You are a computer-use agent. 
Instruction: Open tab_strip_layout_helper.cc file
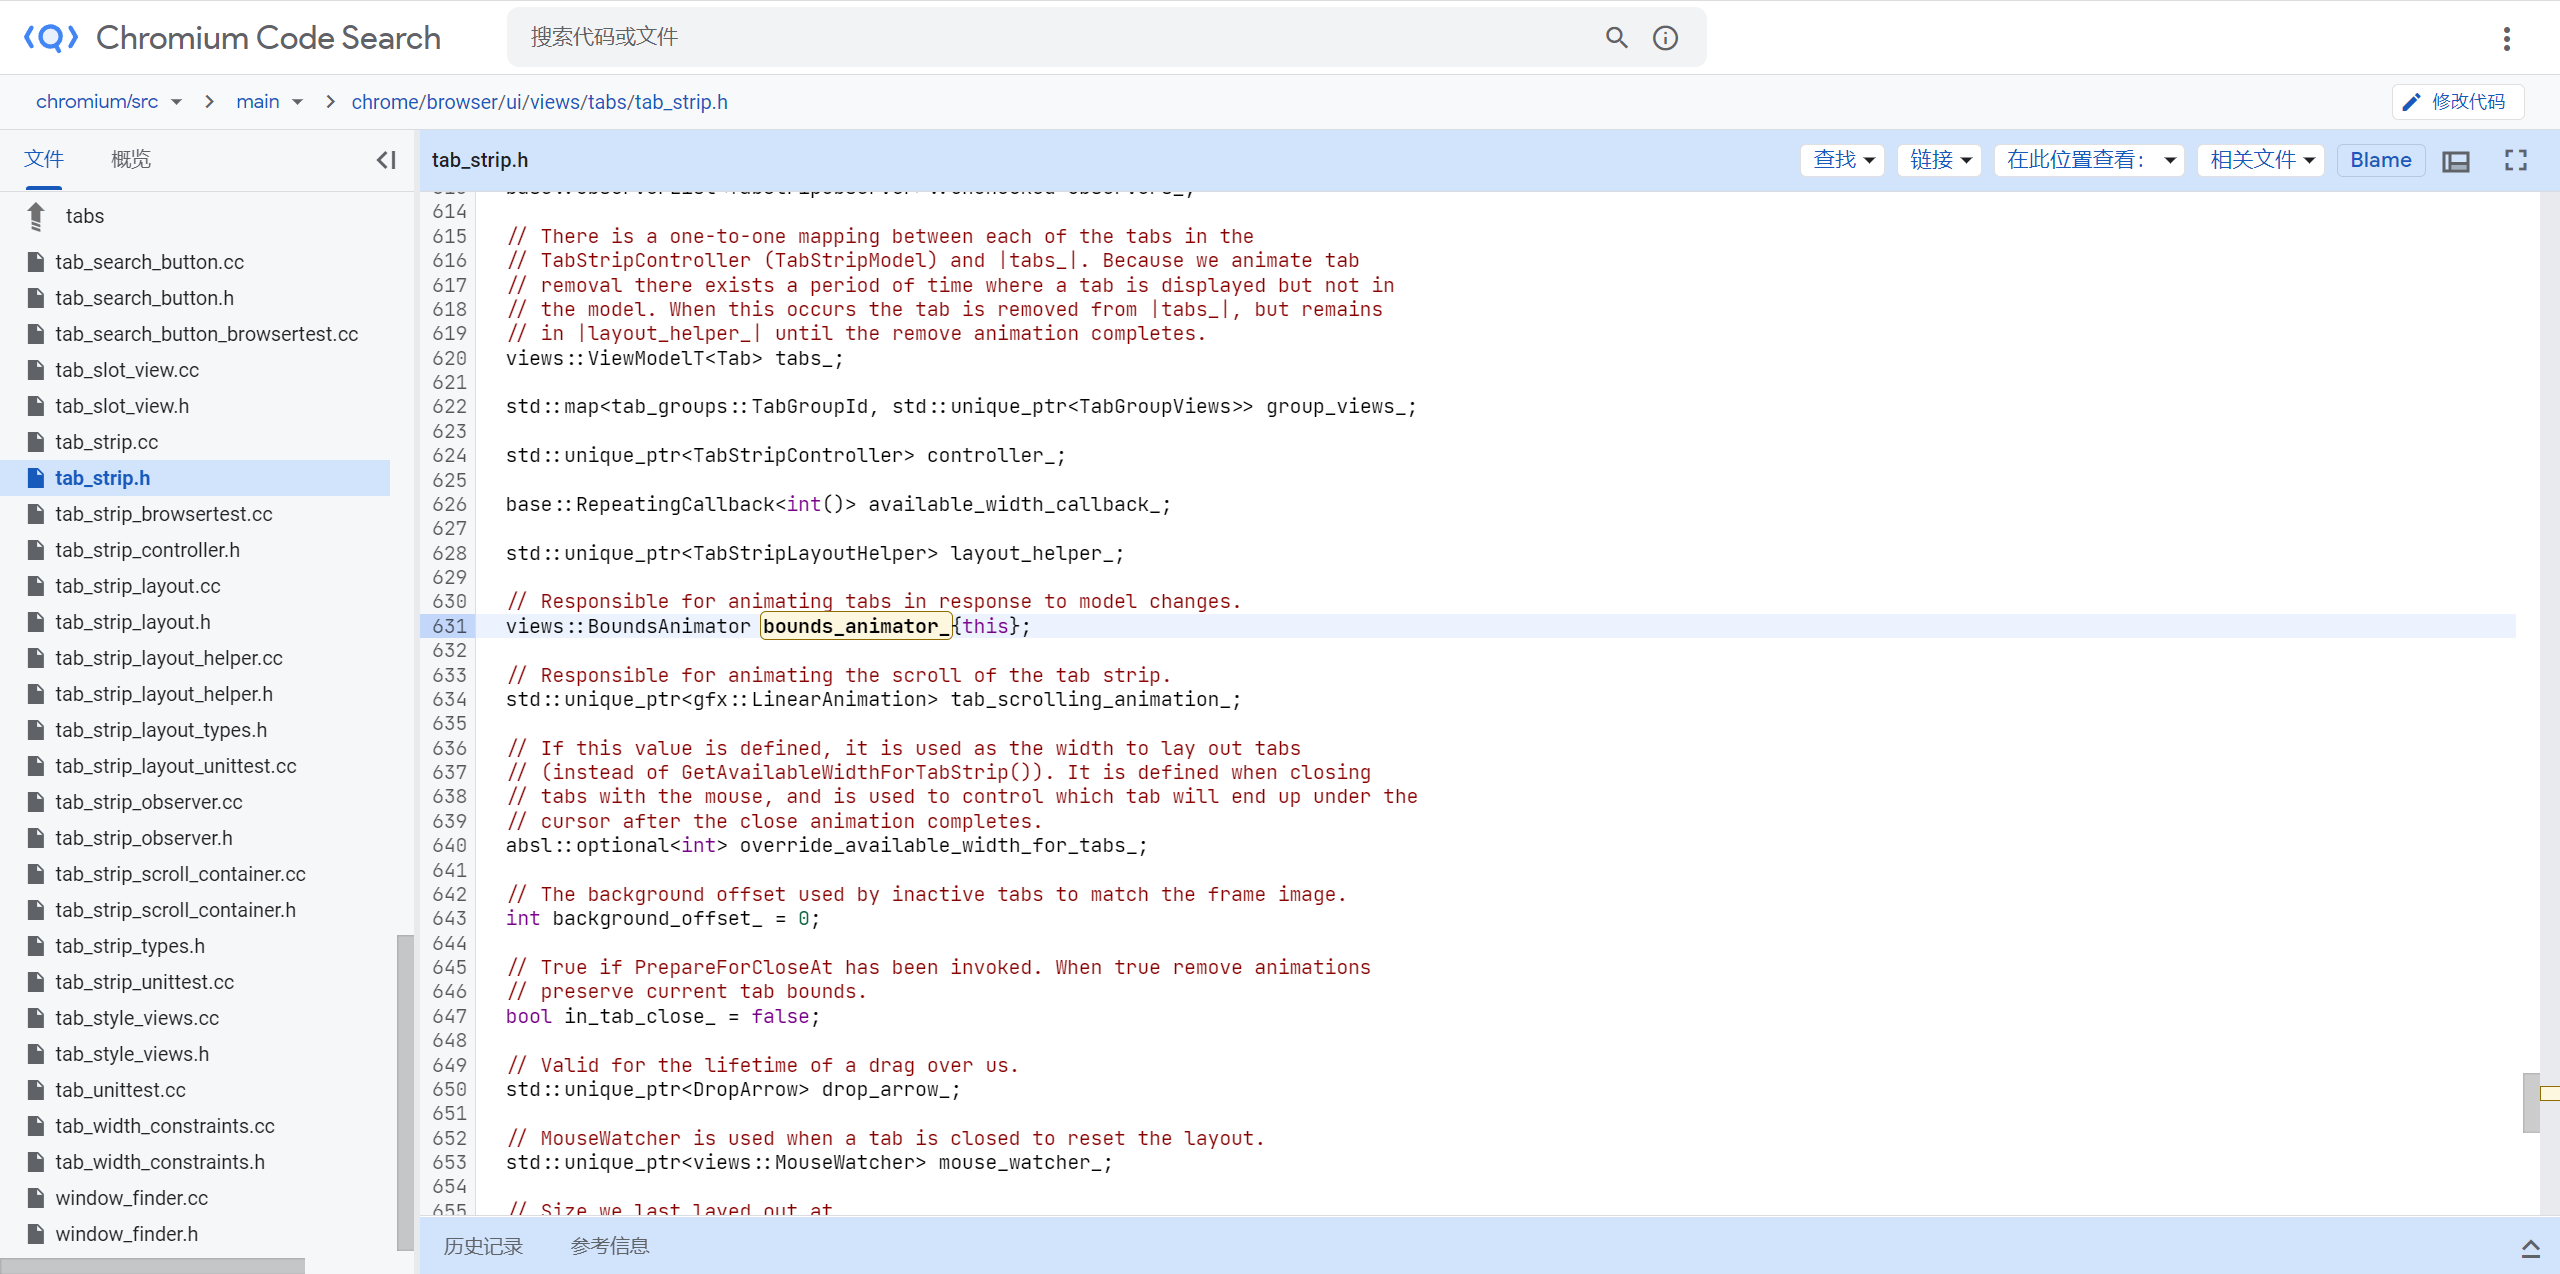point(168,658)
